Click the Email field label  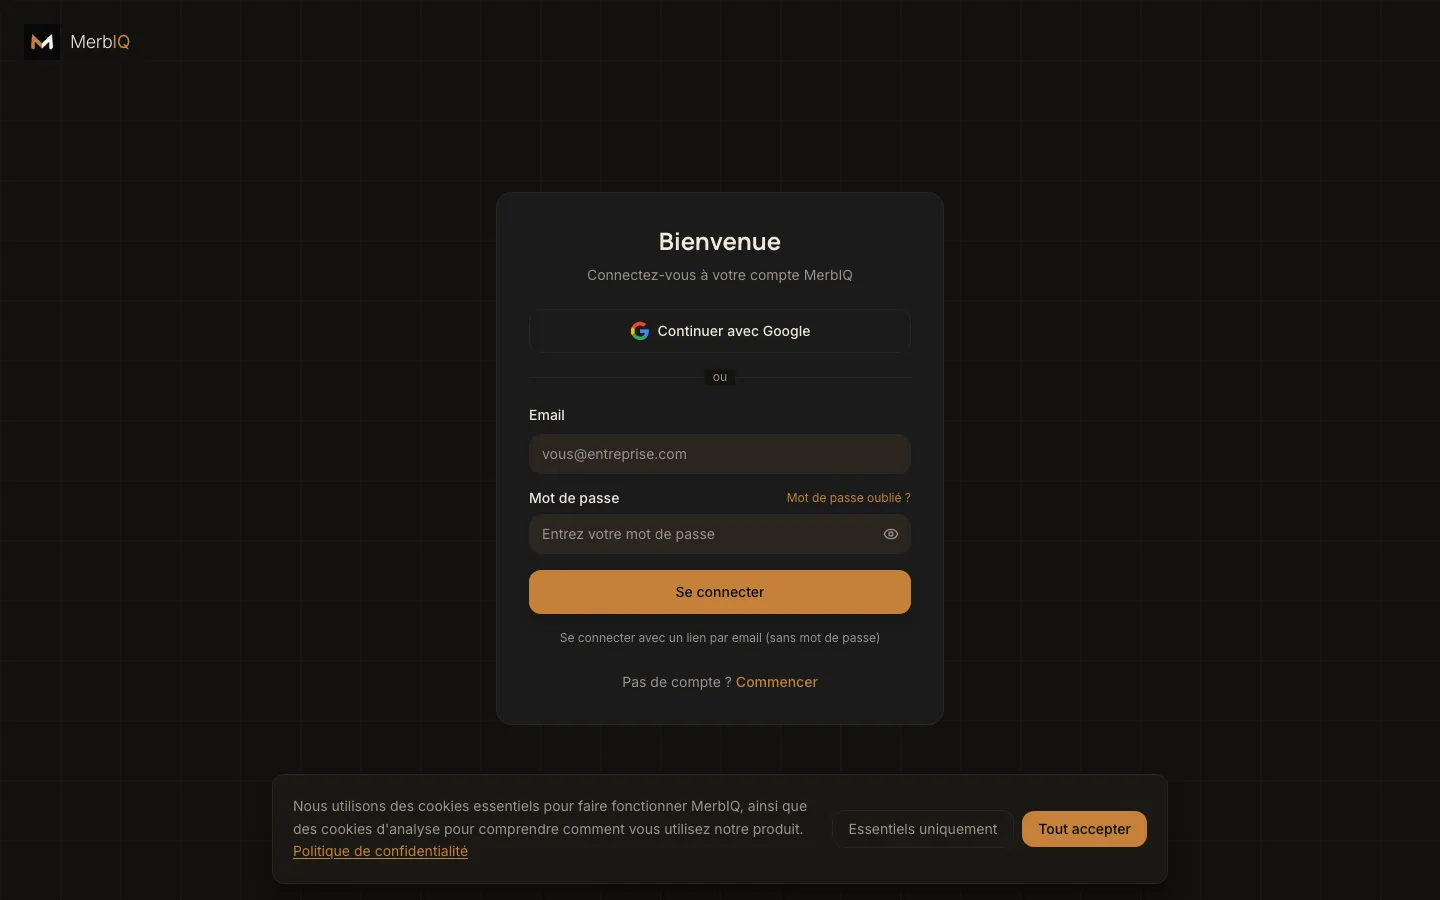click(x=547, y=415)
